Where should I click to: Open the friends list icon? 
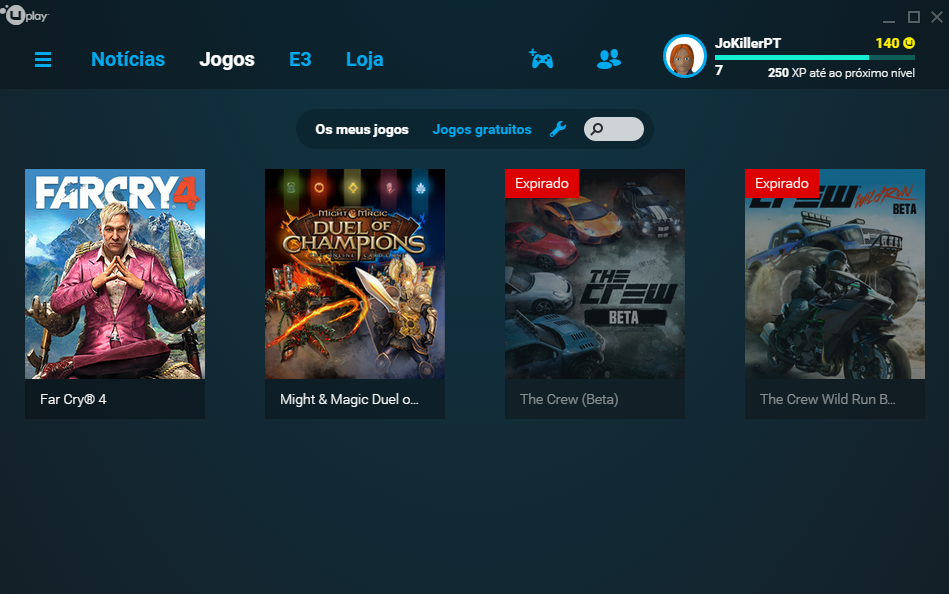tap(609, 59)
